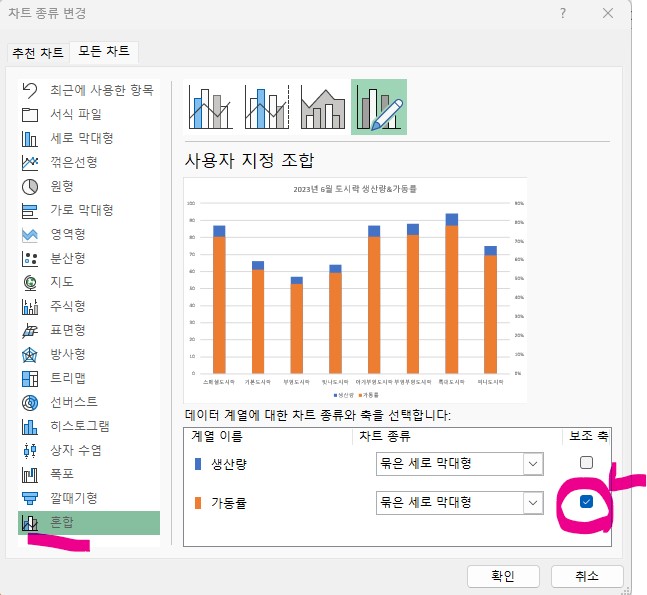Screen dimensions: 647x595
Task: Select the area chart icon (영역형)
Action: click(x=30, y=234)
